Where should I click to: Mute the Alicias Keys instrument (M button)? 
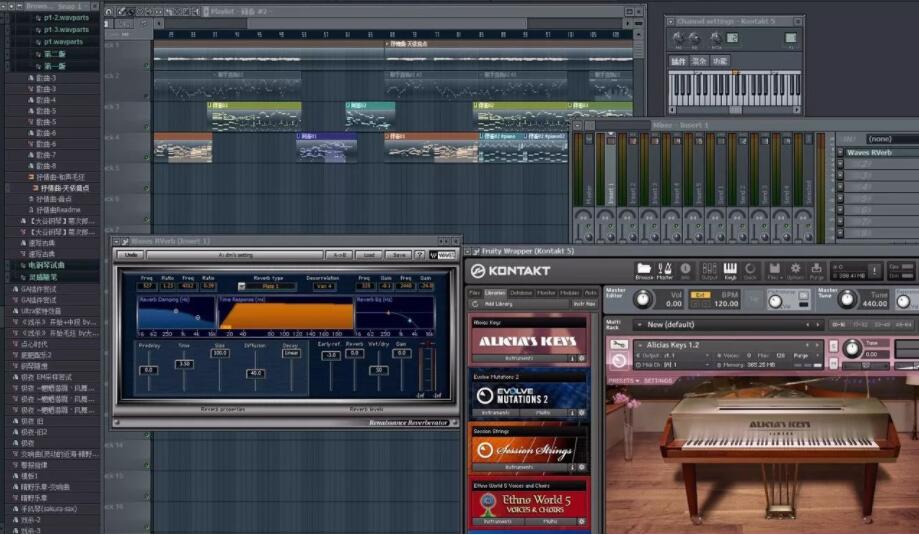point(833,364)
